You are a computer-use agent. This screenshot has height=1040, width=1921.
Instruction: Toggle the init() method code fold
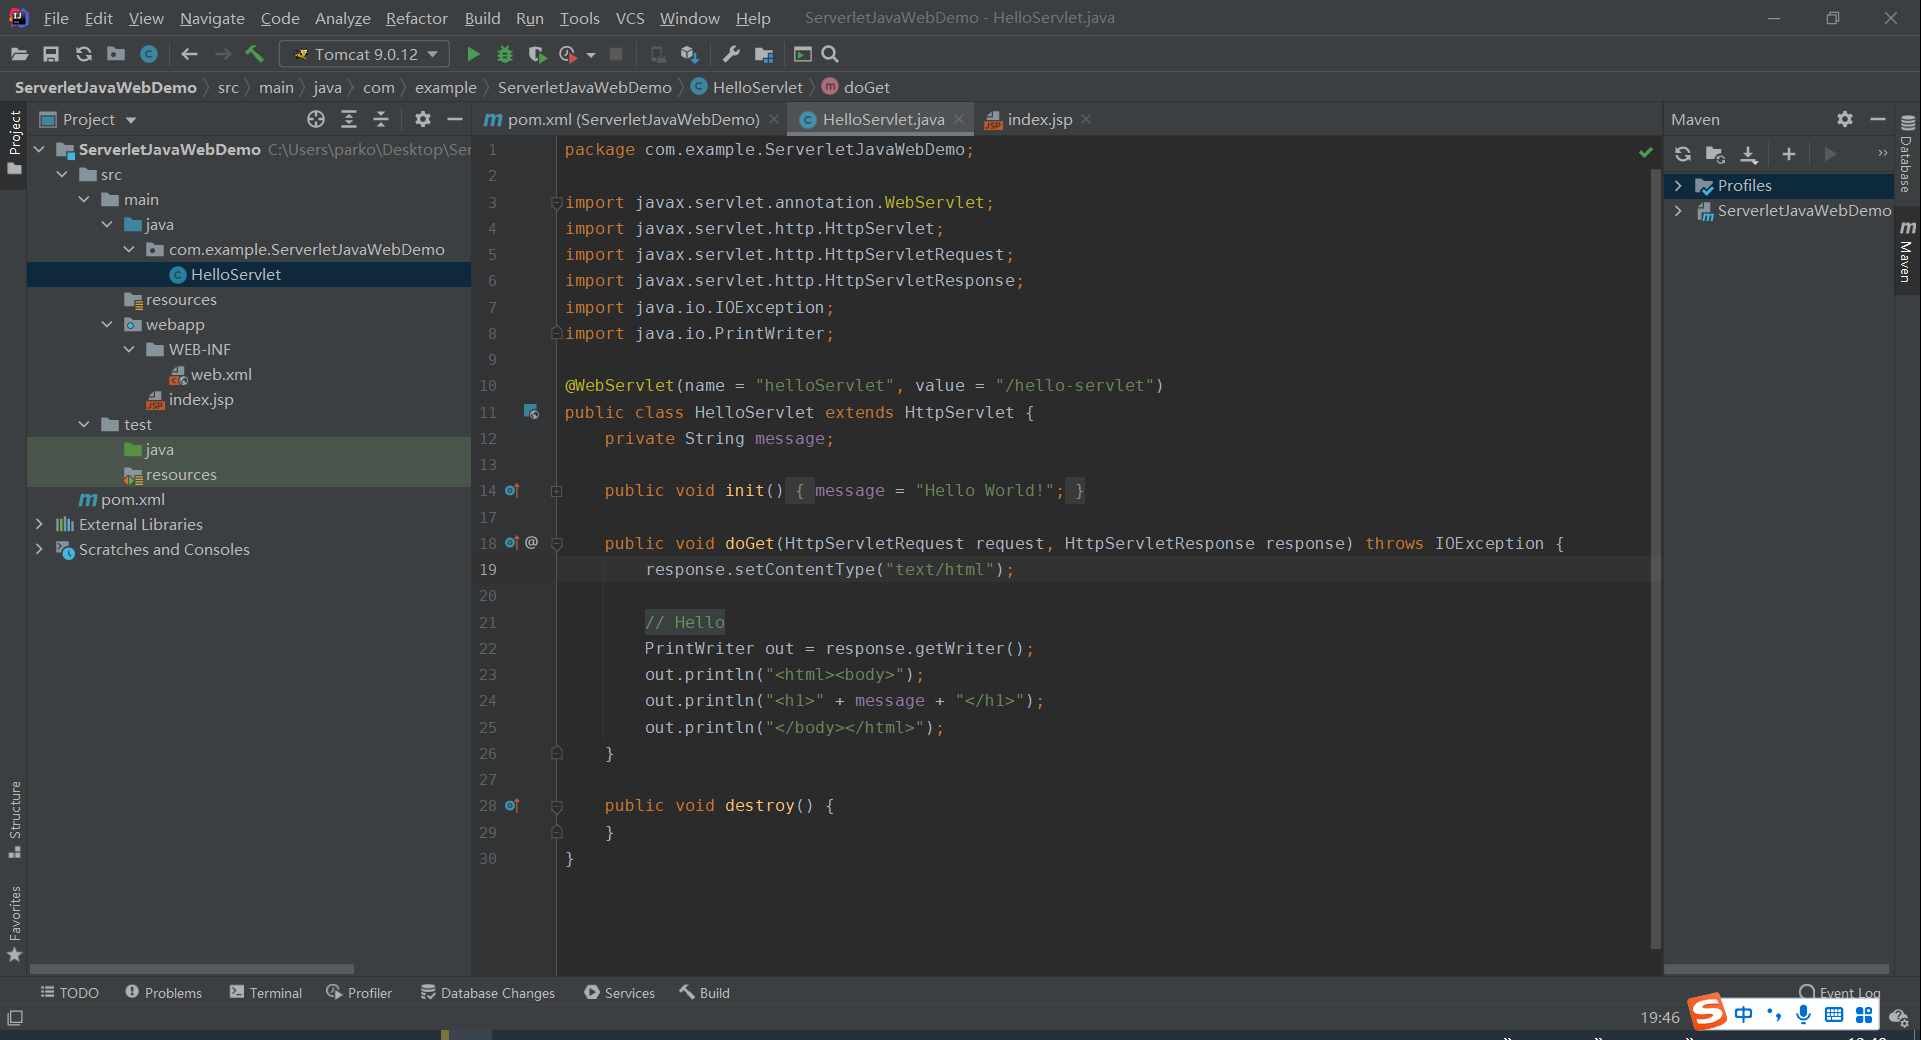click(557, 491)
